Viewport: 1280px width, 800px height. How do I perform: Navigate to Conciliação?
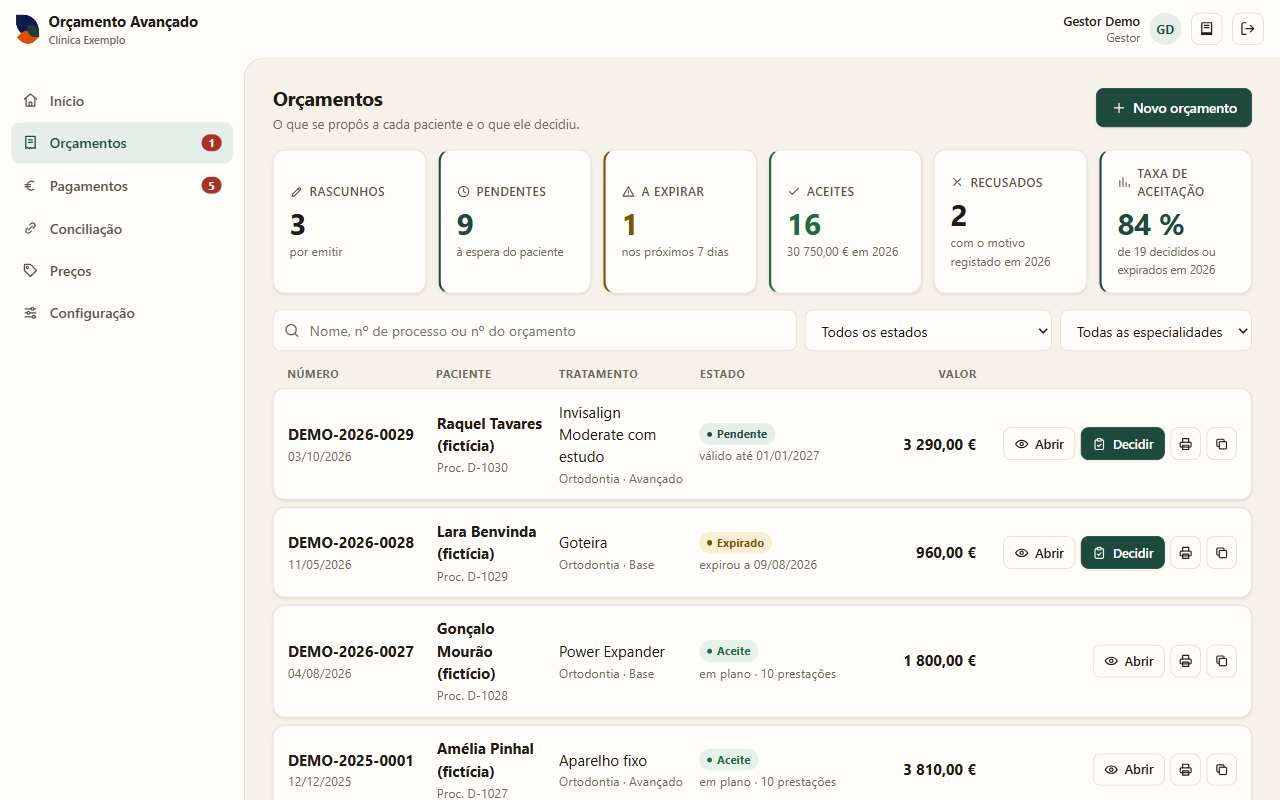pyautogui.click(x=122, y=229)
